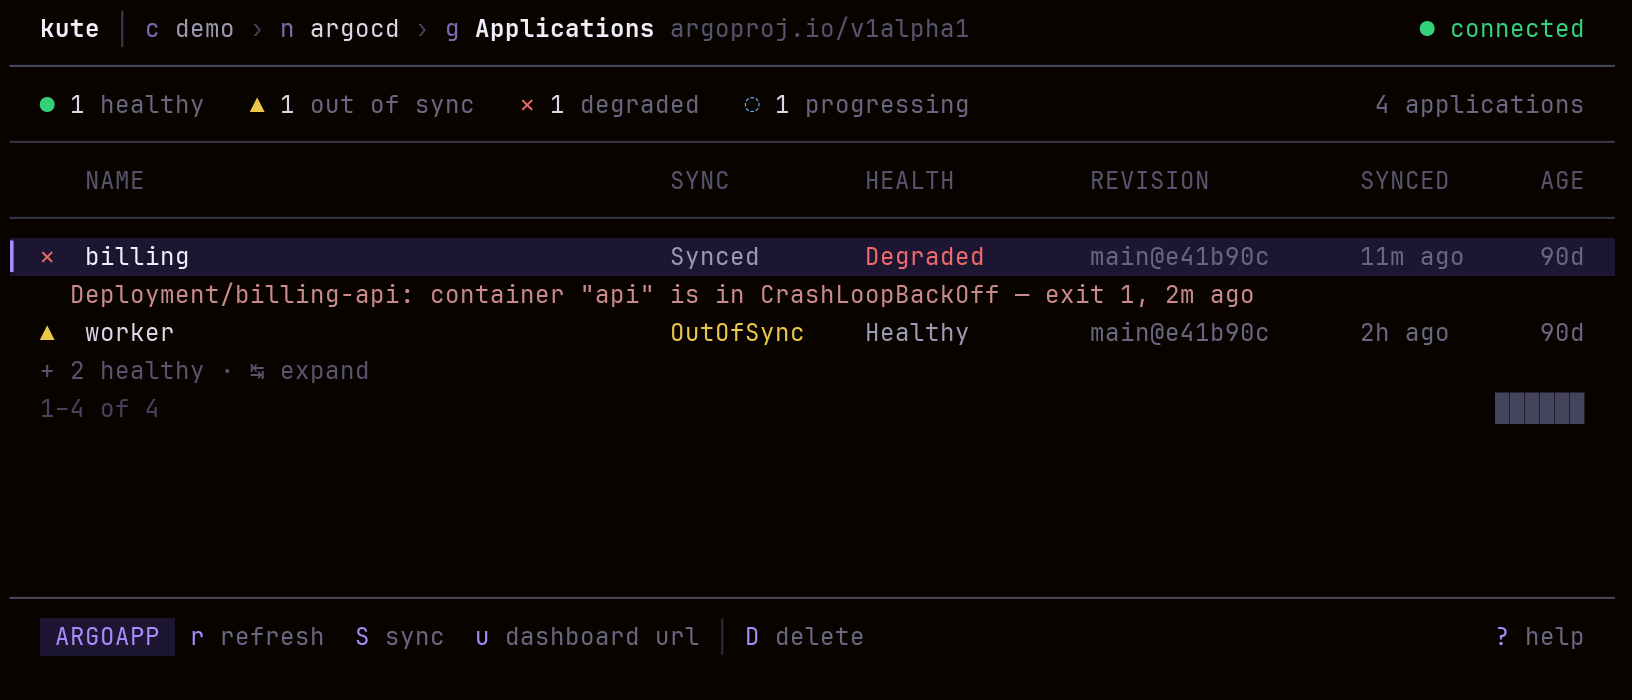Screen dimensions: 1632x700
Task: Click the D delete shortcut
Action: point(805,637)
